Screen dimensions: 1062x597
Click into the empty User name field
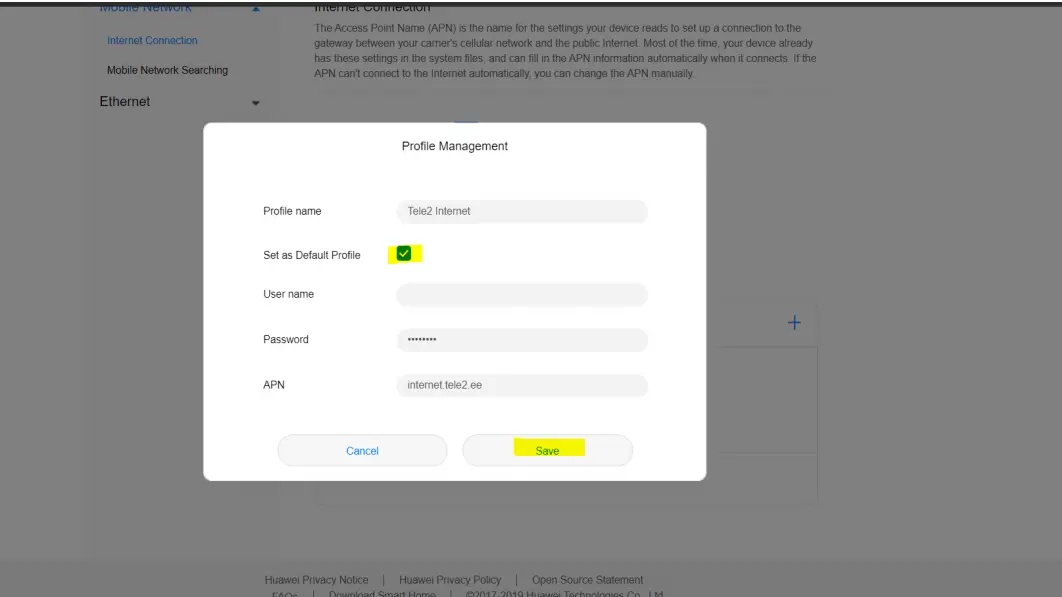coord(522,295)
